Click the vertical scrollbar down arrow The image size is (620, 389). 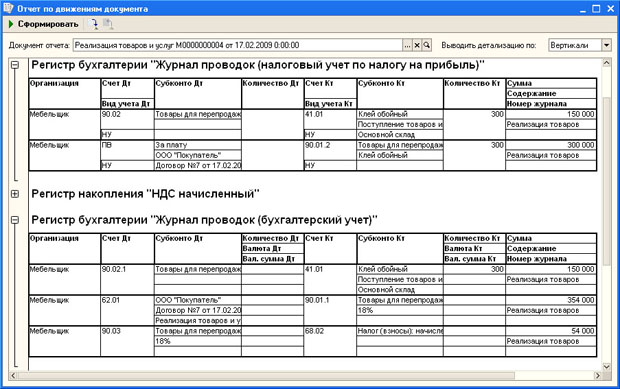pos(607,366)
